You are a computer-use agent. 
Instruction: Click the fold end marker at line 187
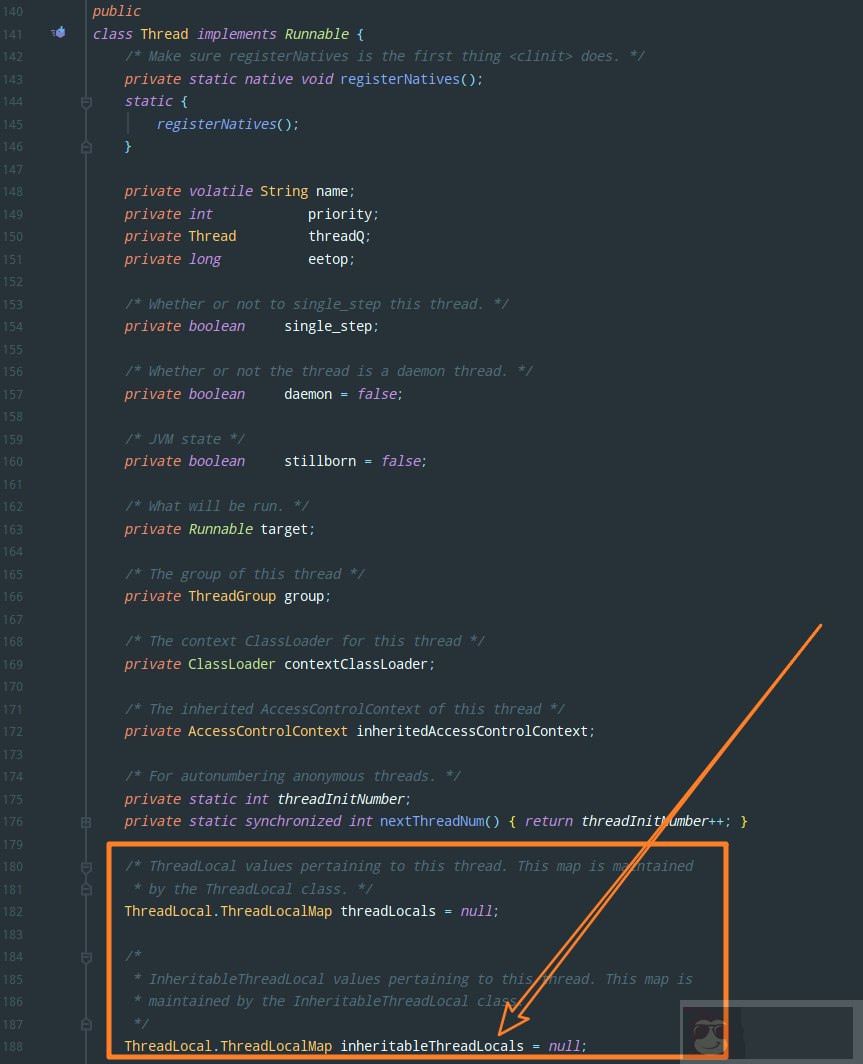[x=86, y=1024]
